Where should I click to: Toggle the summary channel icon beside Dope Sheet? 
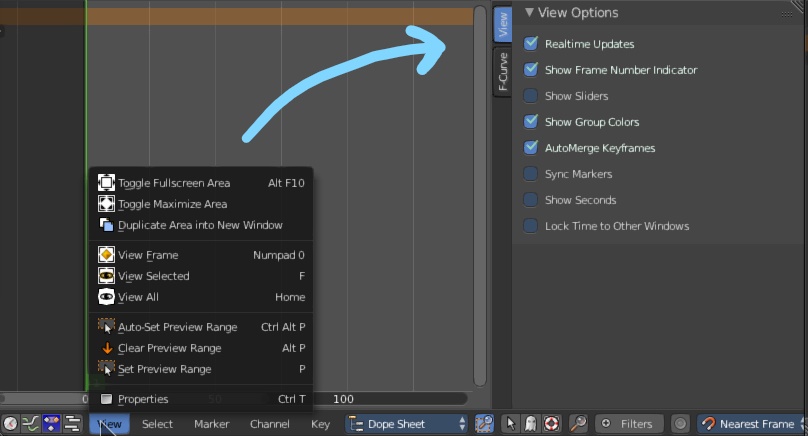pos(484,424)
